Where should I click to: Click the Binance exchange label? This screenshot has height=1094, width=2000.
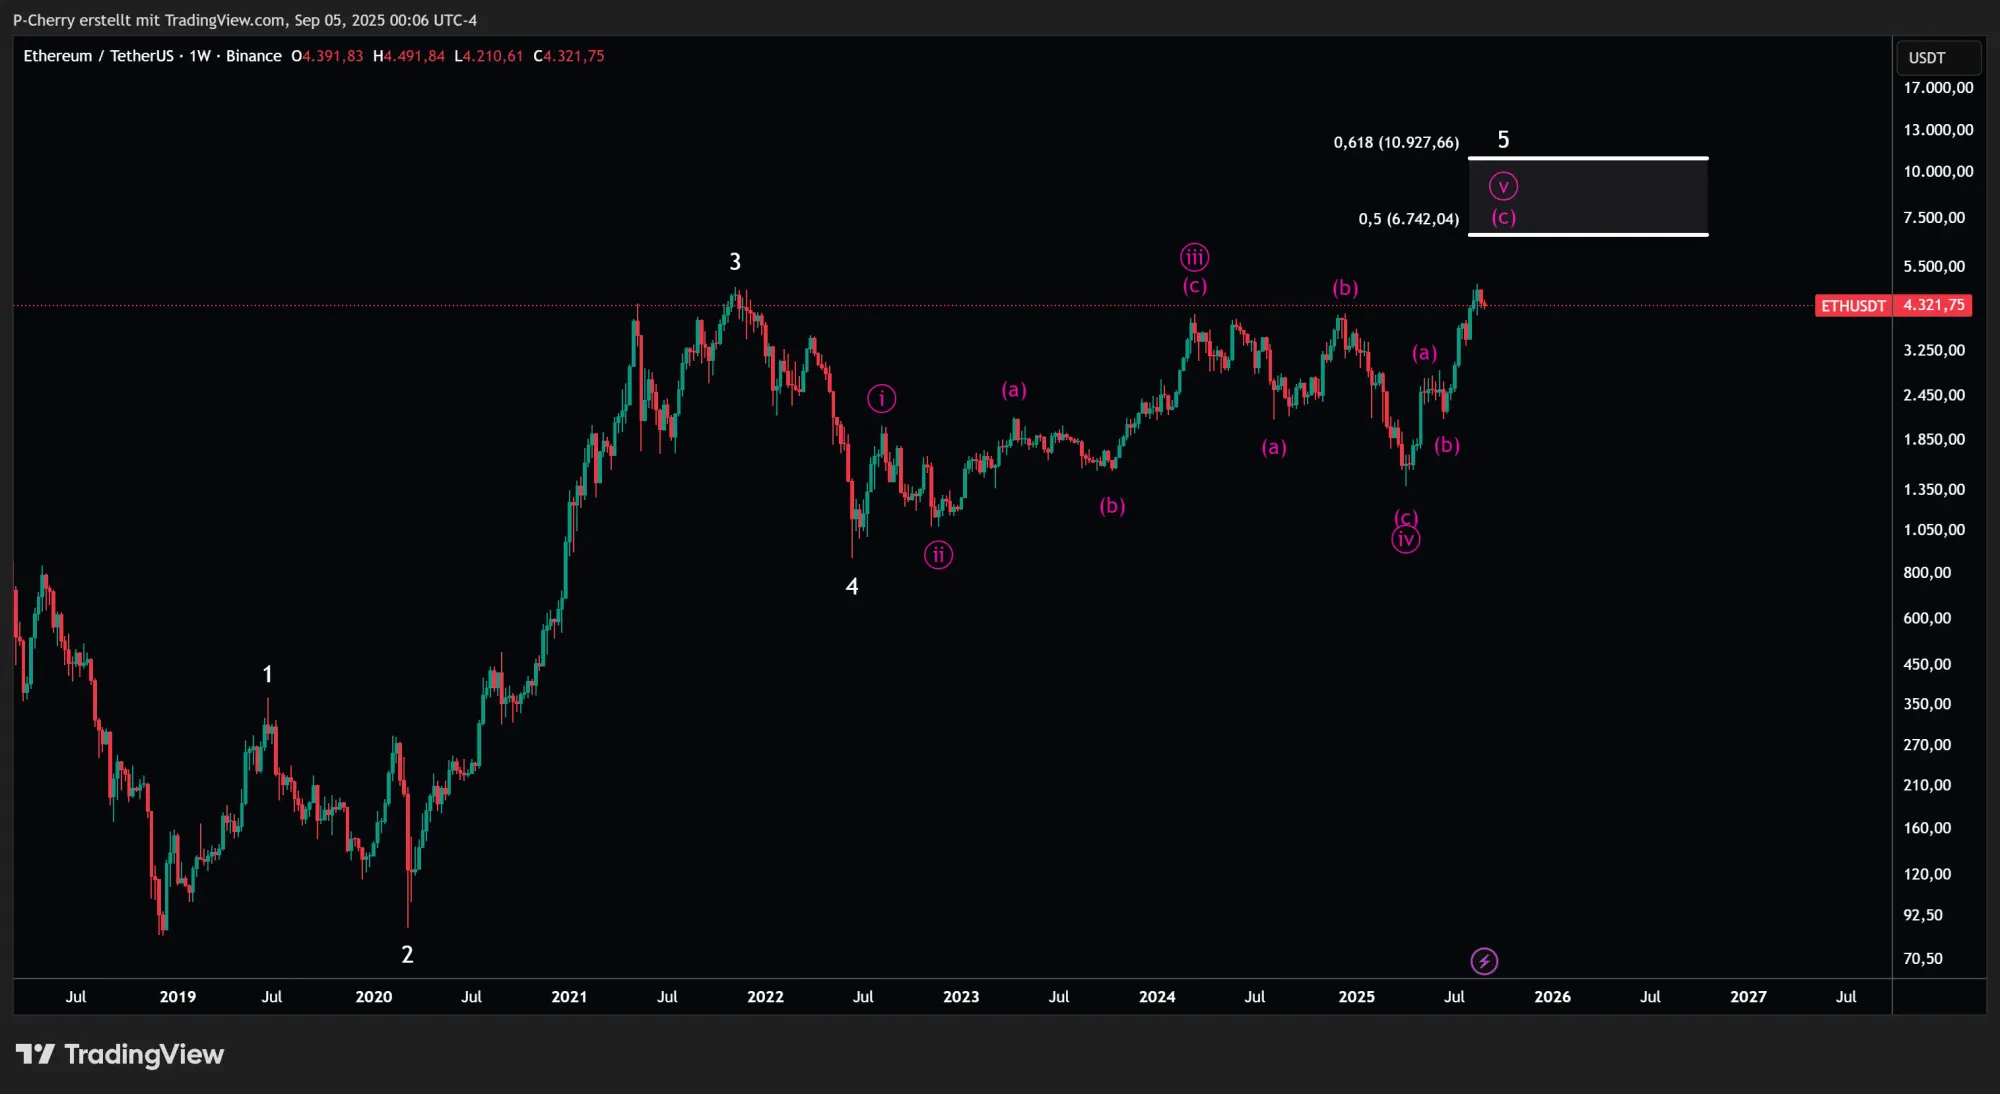click(253, 56)
